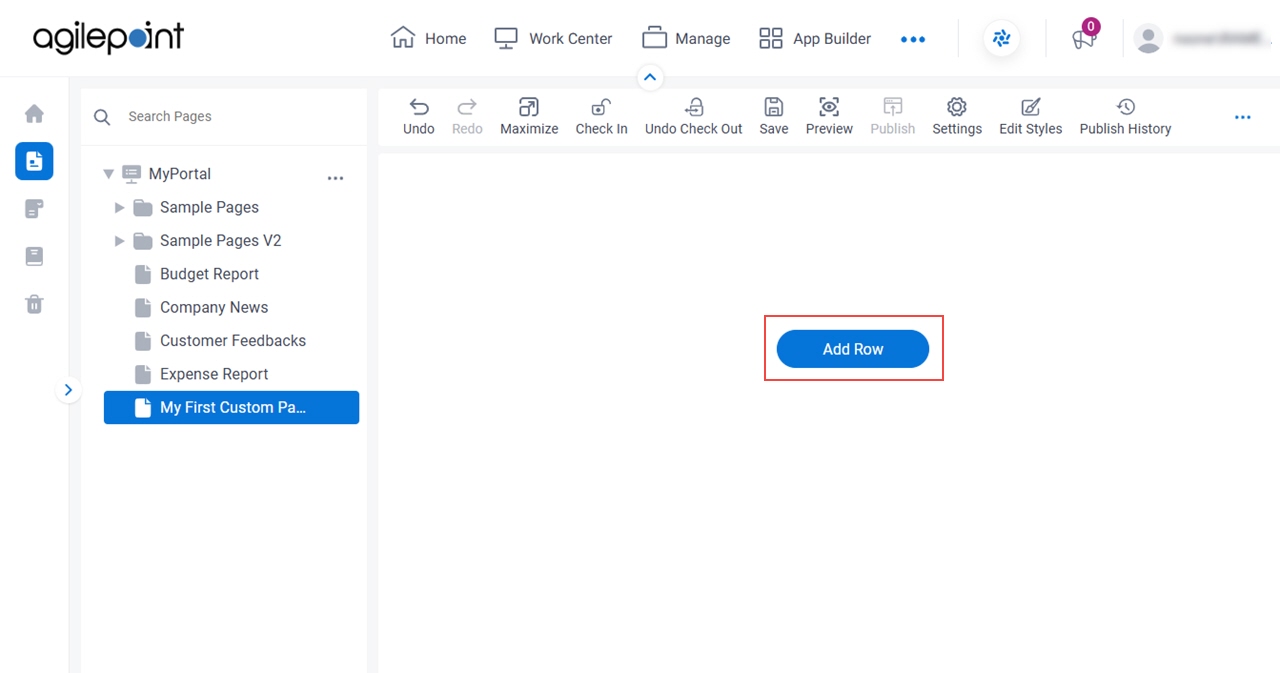Open the Customer Feedbacks page
Screen dimensions: 1280x673
tap(233, 341)
